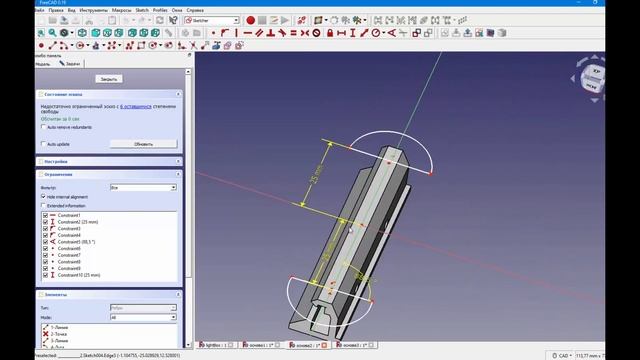Apply the lock constraint padlock icon

tap(330, 33)
